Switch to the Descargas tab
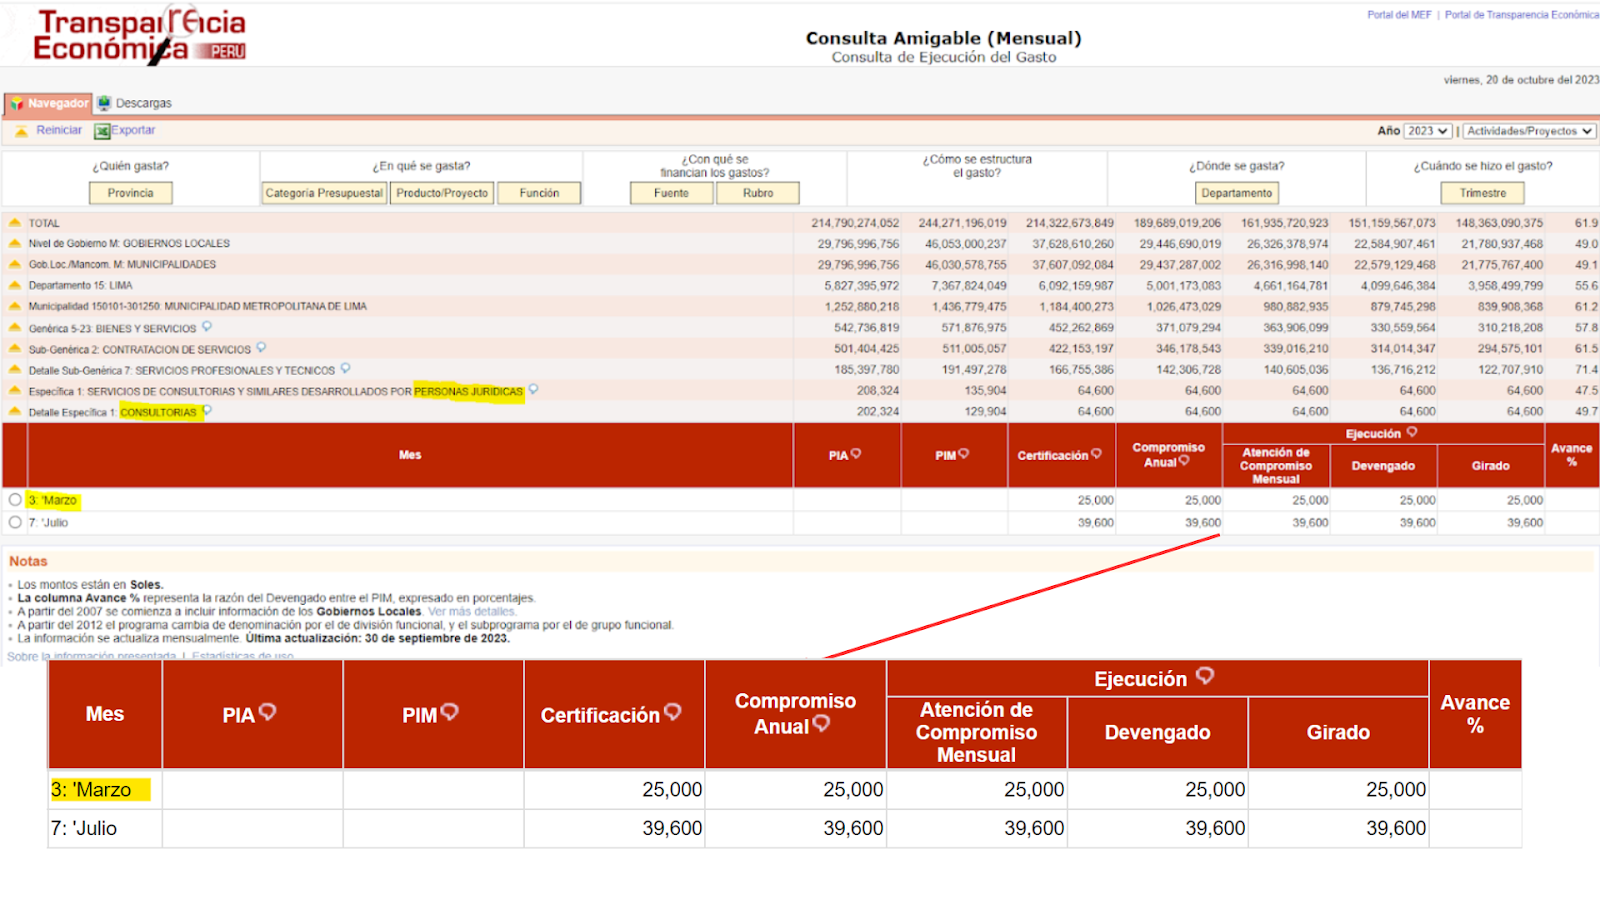 coord(134,103)
